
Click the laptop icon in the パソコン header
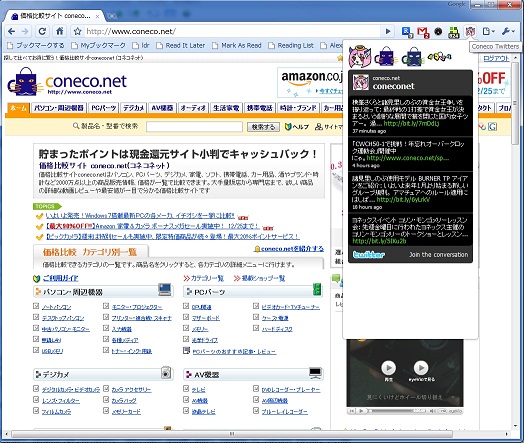tap(165, 290)
